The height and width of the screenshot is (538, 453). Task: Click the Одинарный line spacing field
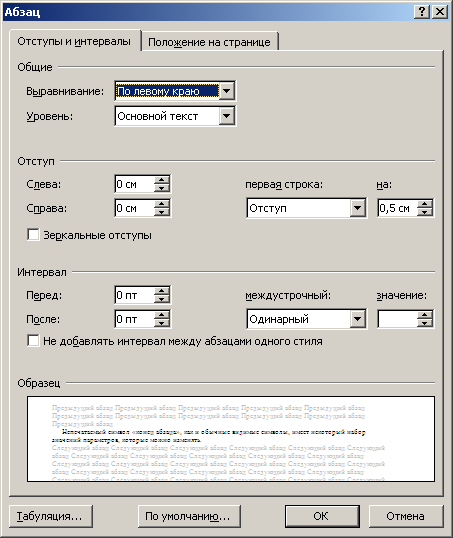pos(299,319)
